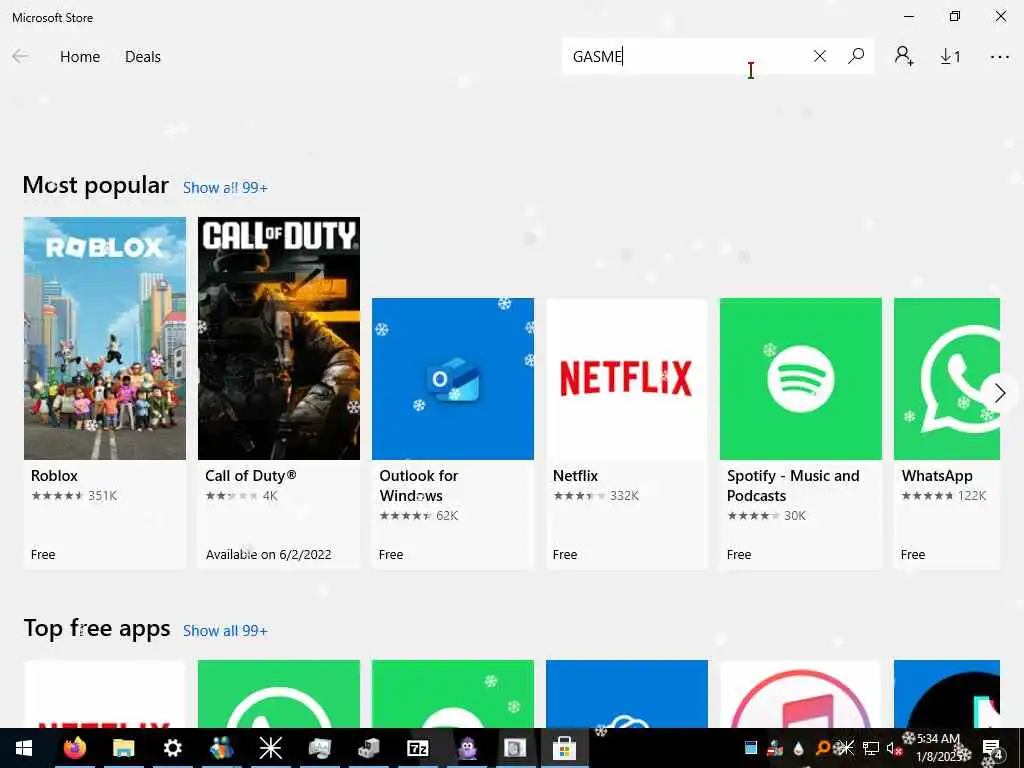Screen dimensions: 1024x768
Task: Open the 7-Zip taskbar icon
Action: (x=417, y=748)
